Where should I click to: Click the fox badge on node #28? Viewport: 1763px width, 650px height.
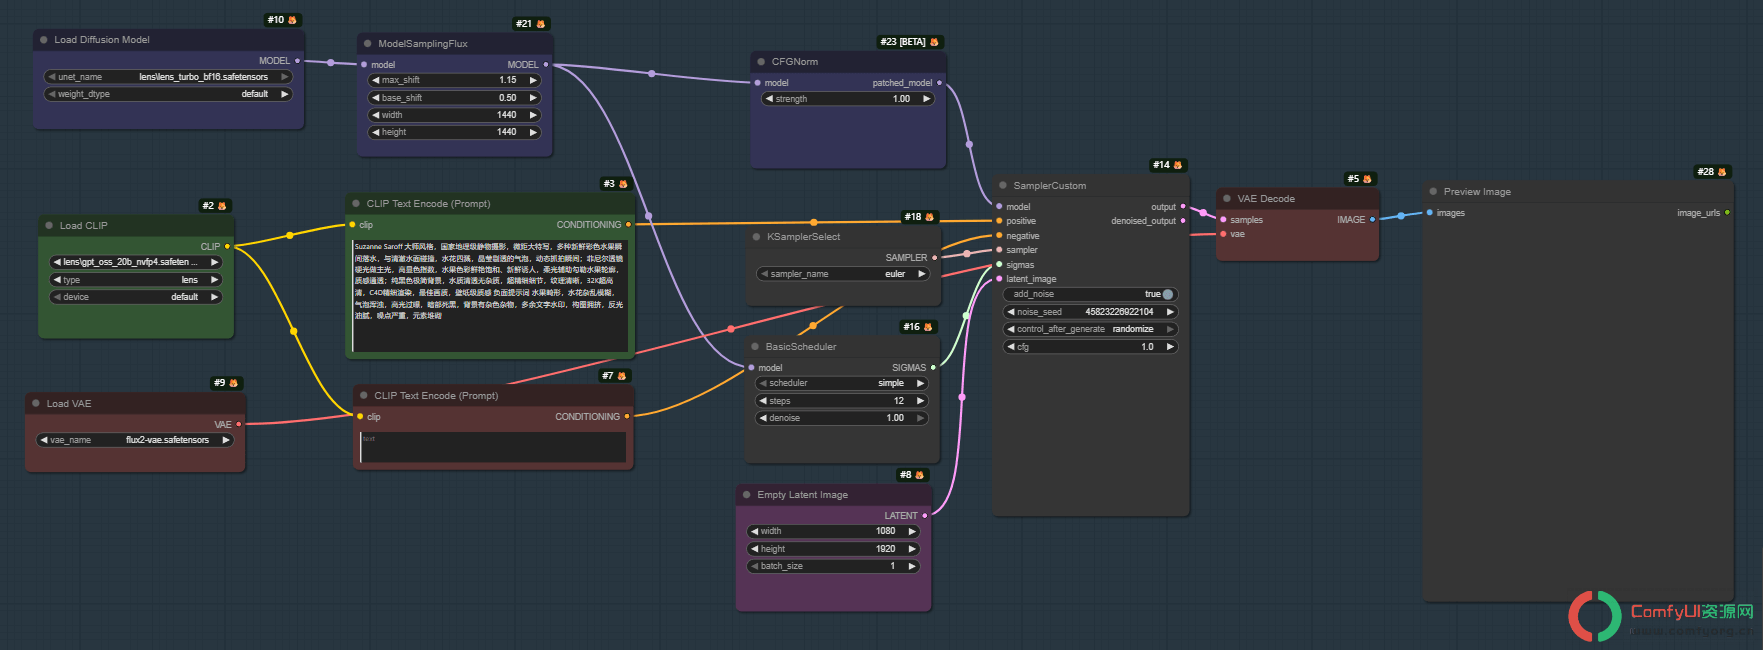[1722, 172]
